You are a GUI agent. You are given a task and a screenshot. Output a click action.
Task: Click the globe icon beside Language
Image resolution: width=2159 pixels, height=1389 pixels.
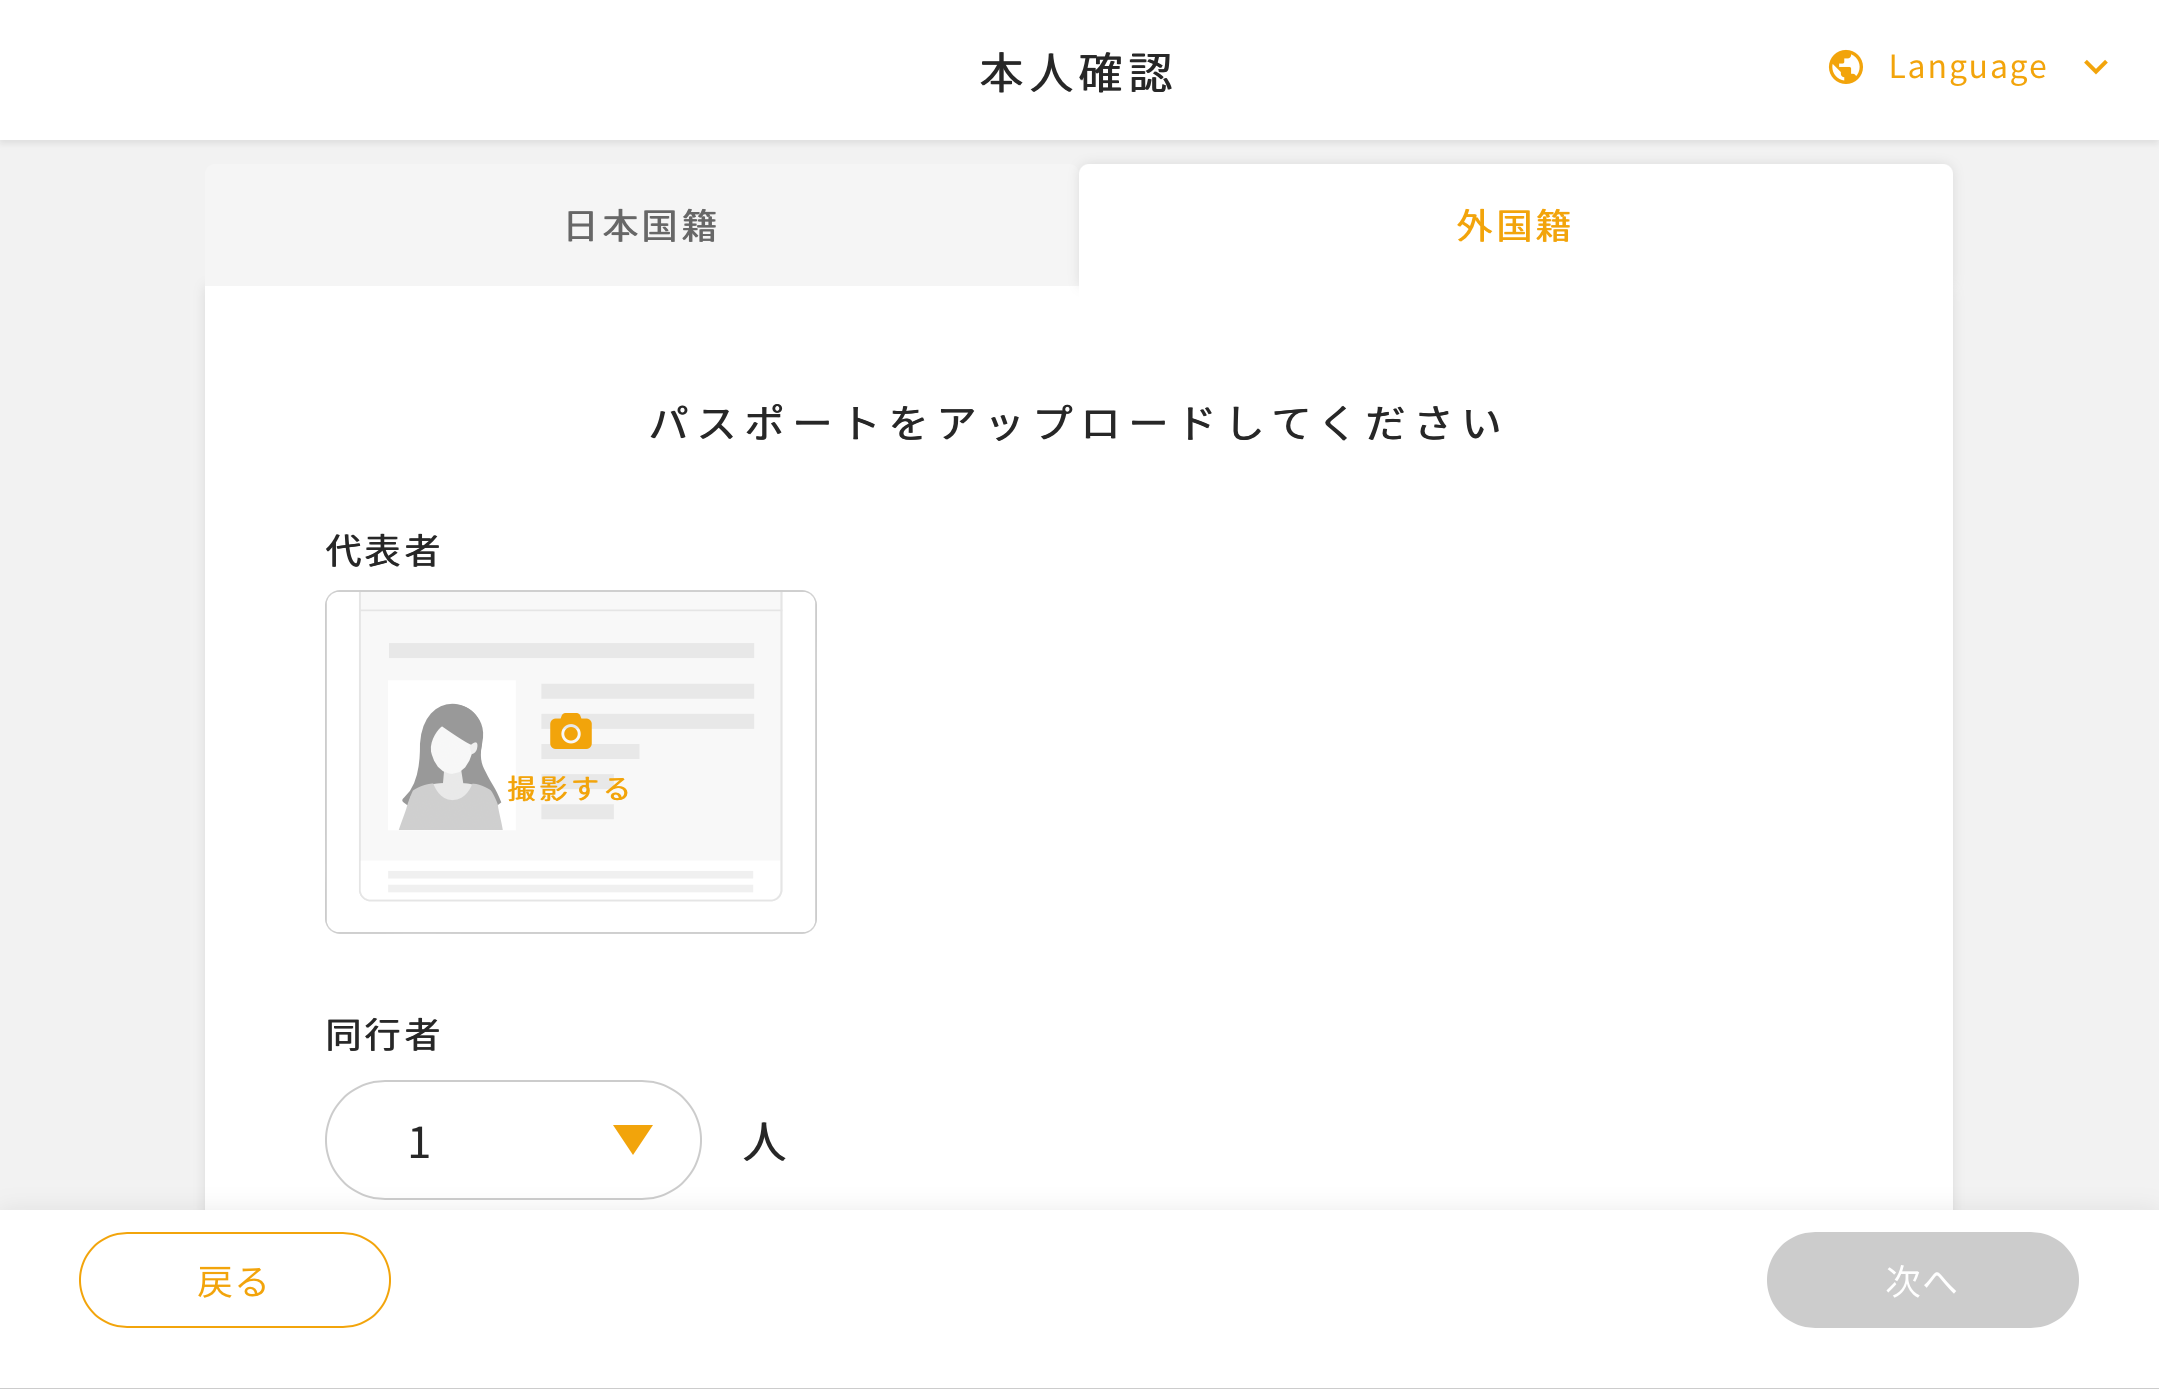coord(1845,67)
